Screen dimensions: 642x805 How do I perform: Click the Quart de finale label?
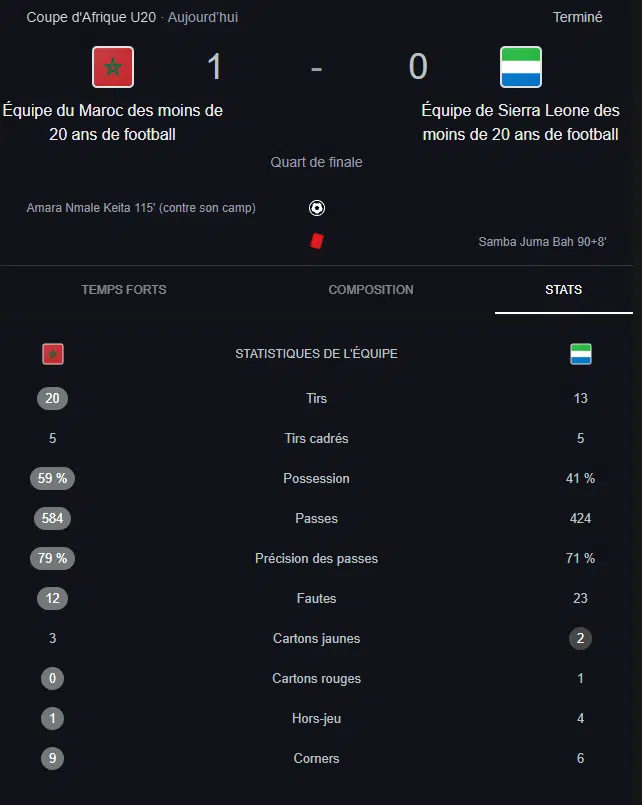[316, 161]
